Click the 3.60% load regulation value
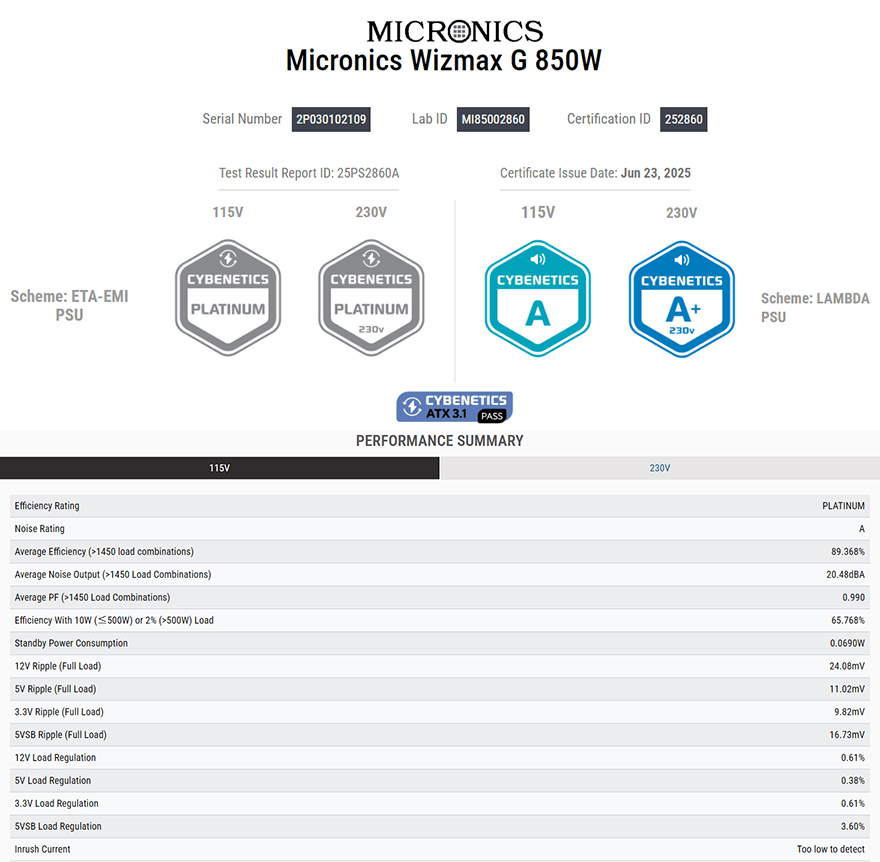The width and height of the screenshot is (880, 862). 852,826
